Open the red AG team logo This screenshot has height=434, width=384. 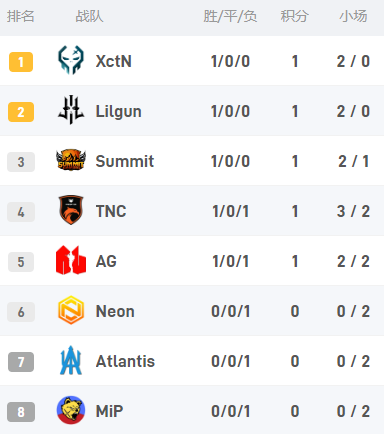pyautogui.click(x=71, y=260)
